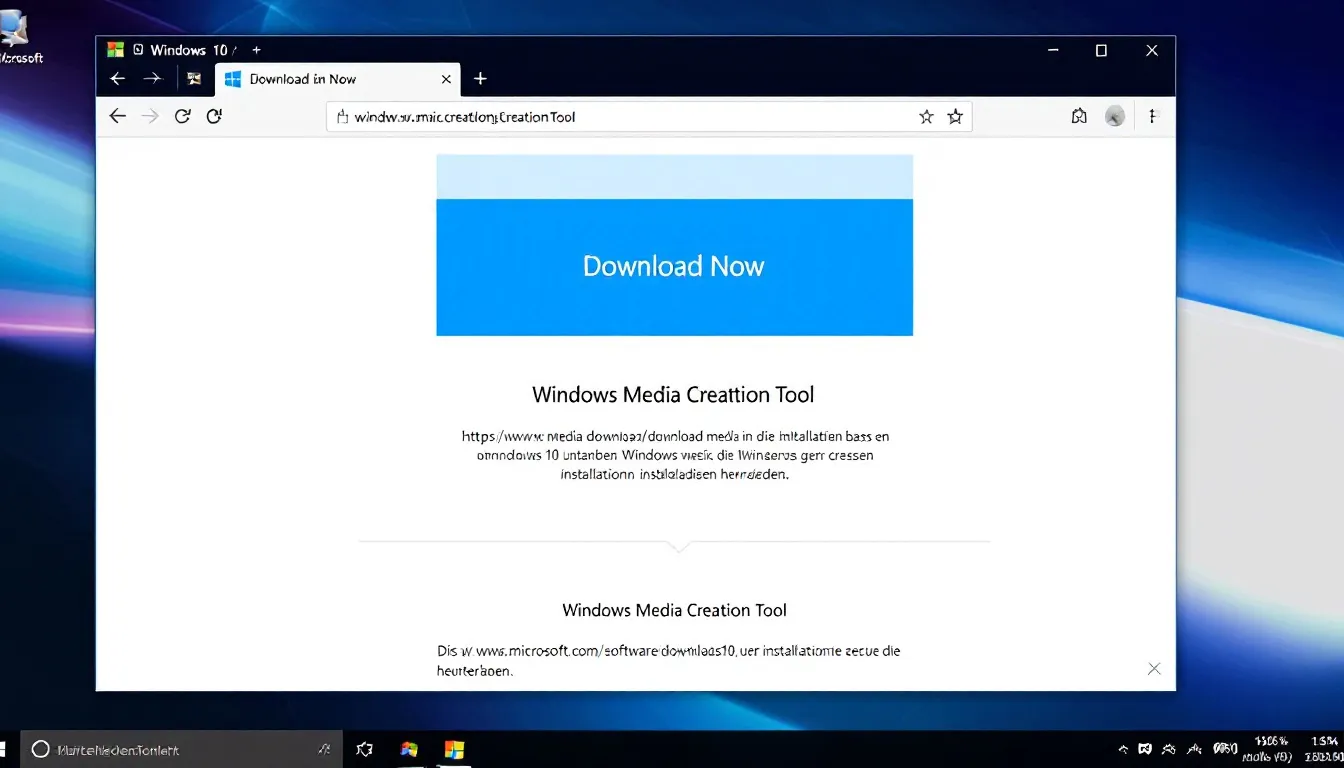Dismiss the page using the bottom-right X

click(x=1154, y=669)
